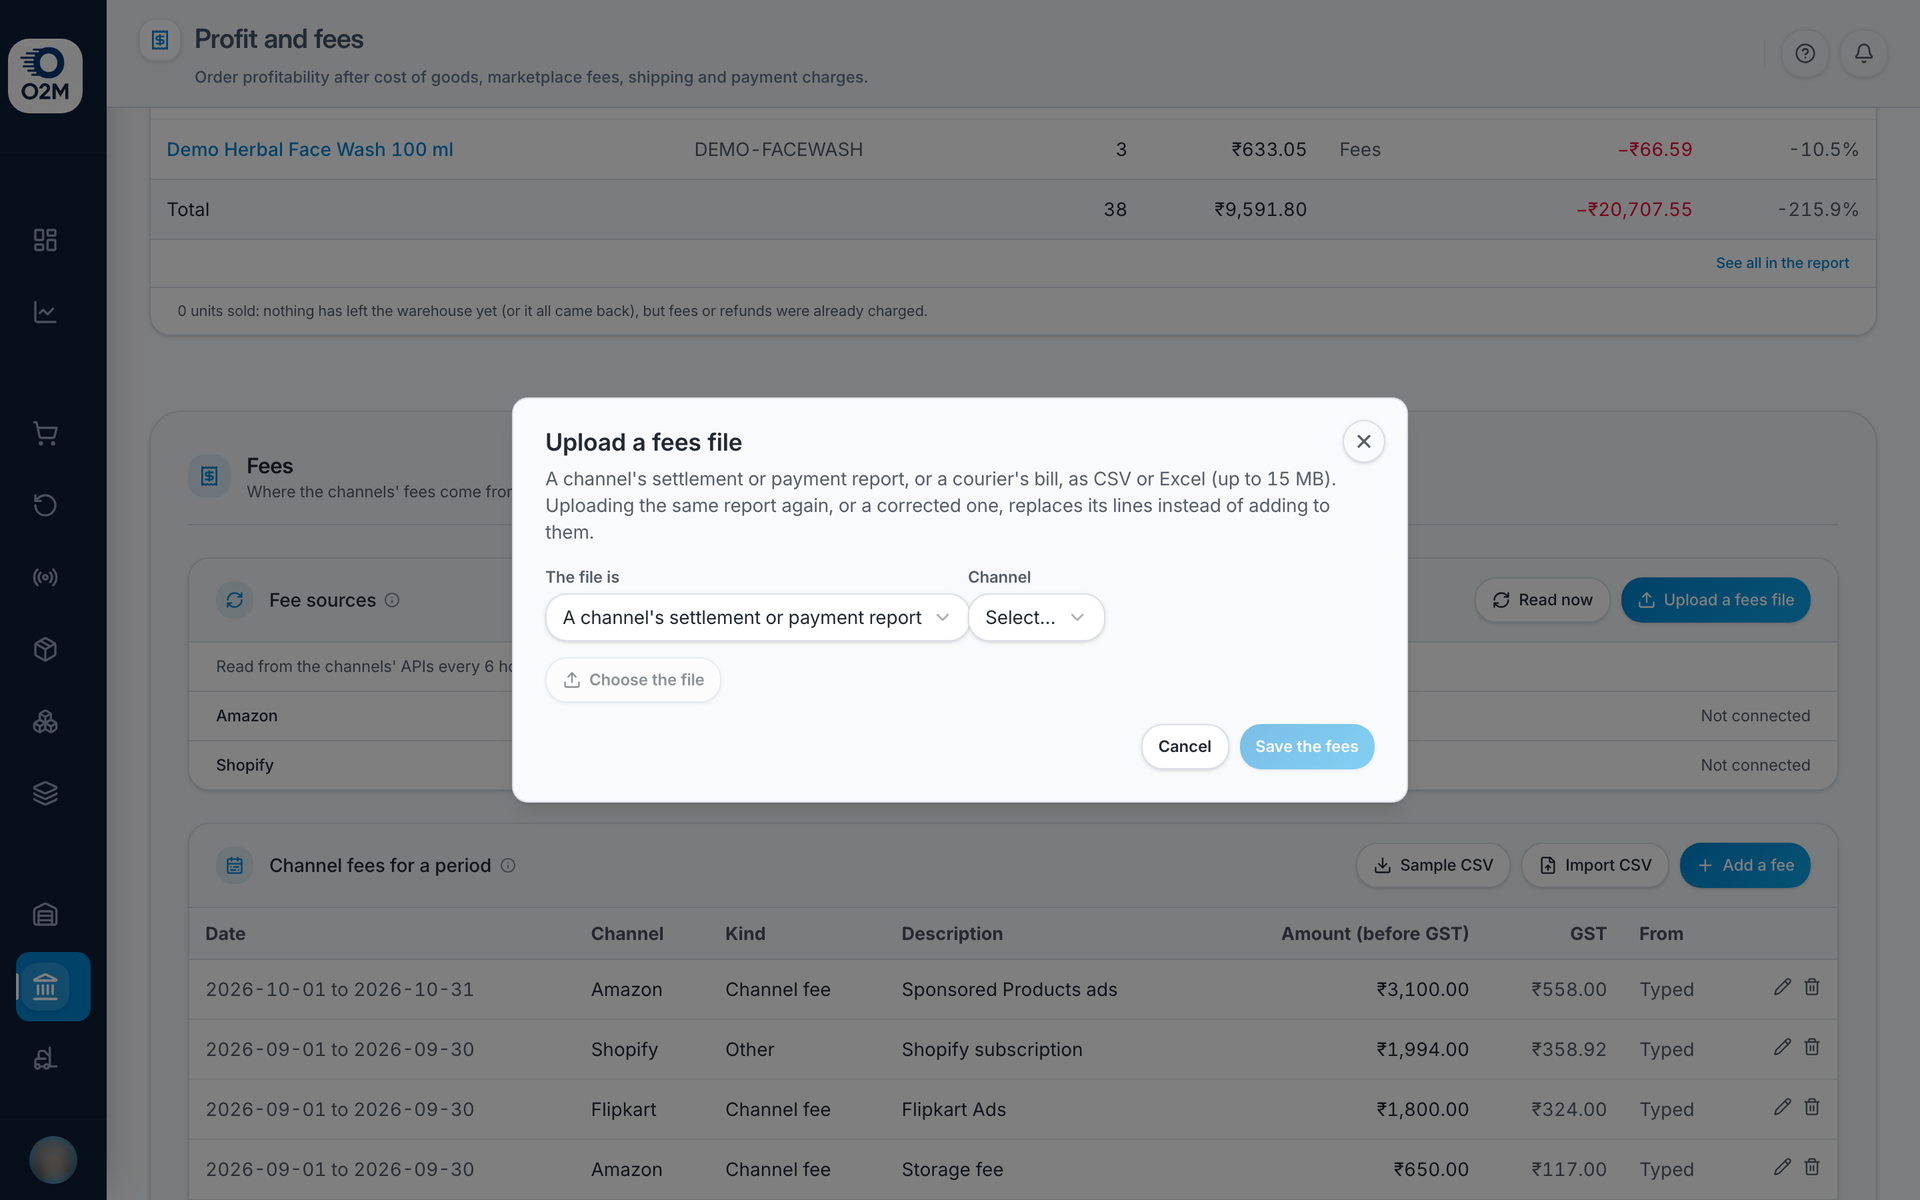
Task: Cancel the fees upload dialog
Action: pos(1184,746)
